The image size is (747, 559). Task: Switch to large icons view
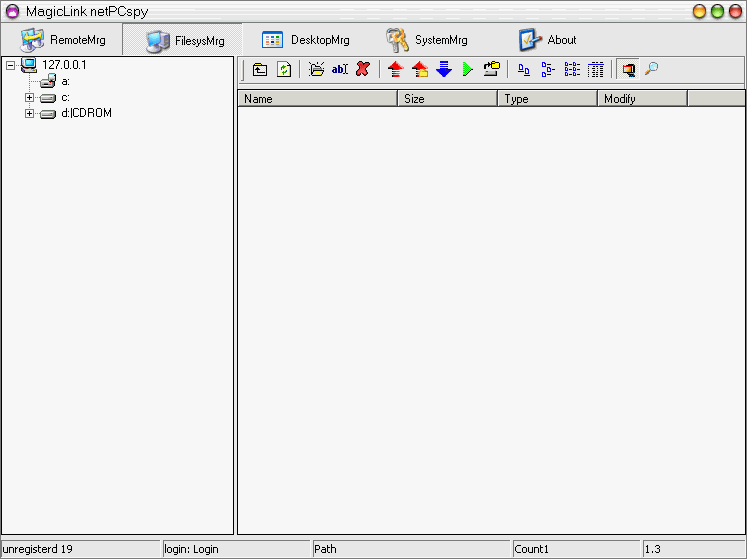(x=523, y=70)
